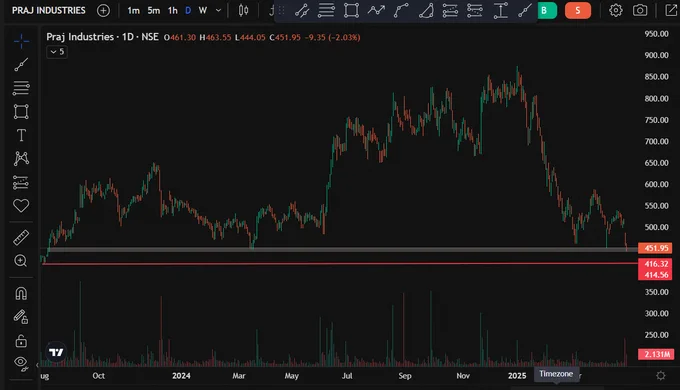The image size is (680, 390).
Task: Click the red horizontal line on chart
Action: 340,263
